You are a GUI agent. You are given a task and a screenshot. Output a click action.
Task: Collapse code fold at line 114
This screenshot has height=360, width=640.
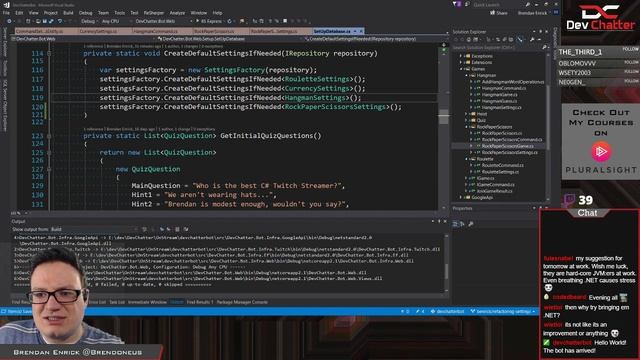tap(49, 53)
